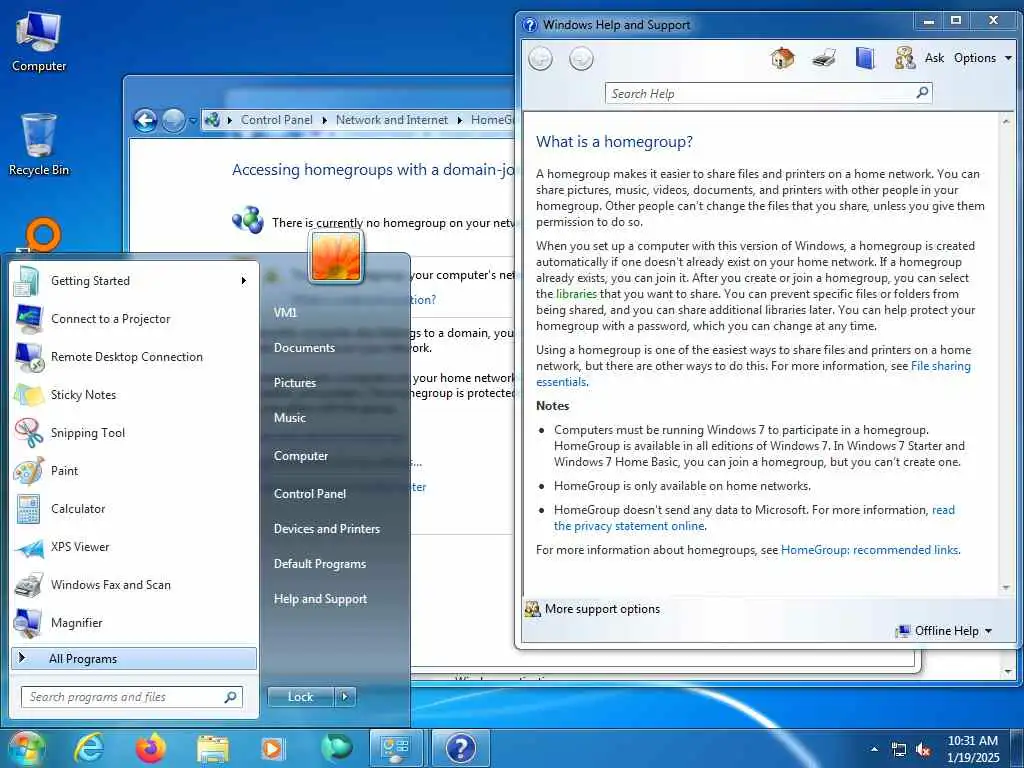Expand the Getting Started submenu arrow
The width and height of the screenshot is (1024, 768).
coord(244,281)
